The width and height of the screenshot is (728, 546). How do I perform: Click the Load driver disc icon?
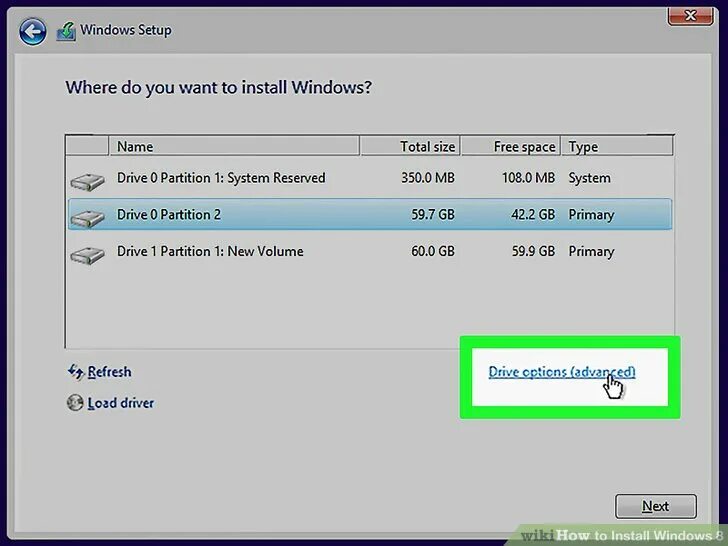tap(75, 403)
